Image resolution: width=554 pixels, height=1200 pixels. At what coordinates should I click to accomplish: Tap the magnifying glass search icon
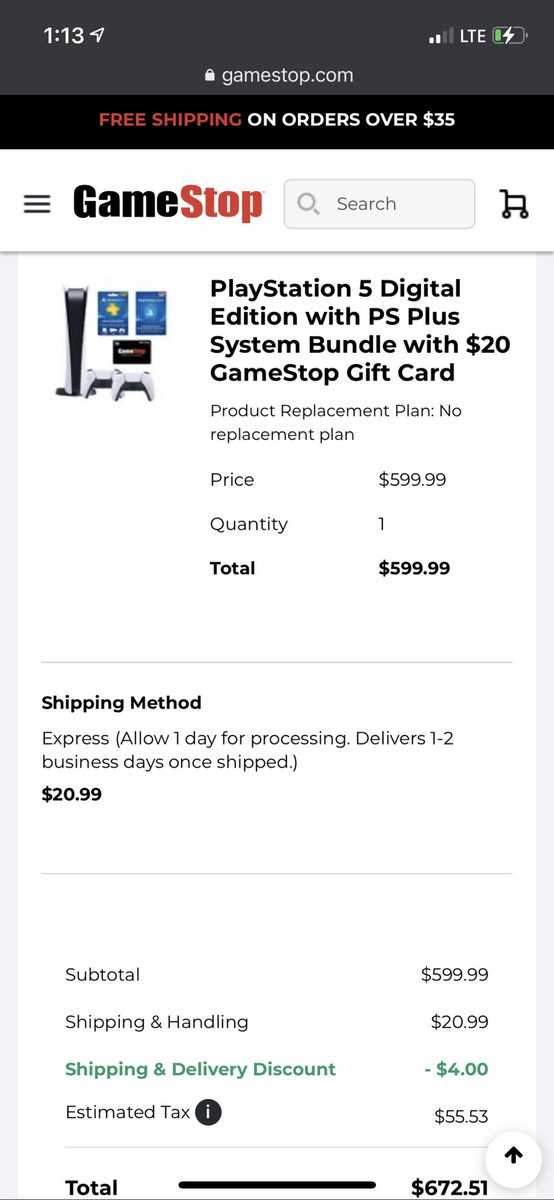click(309, 204)
